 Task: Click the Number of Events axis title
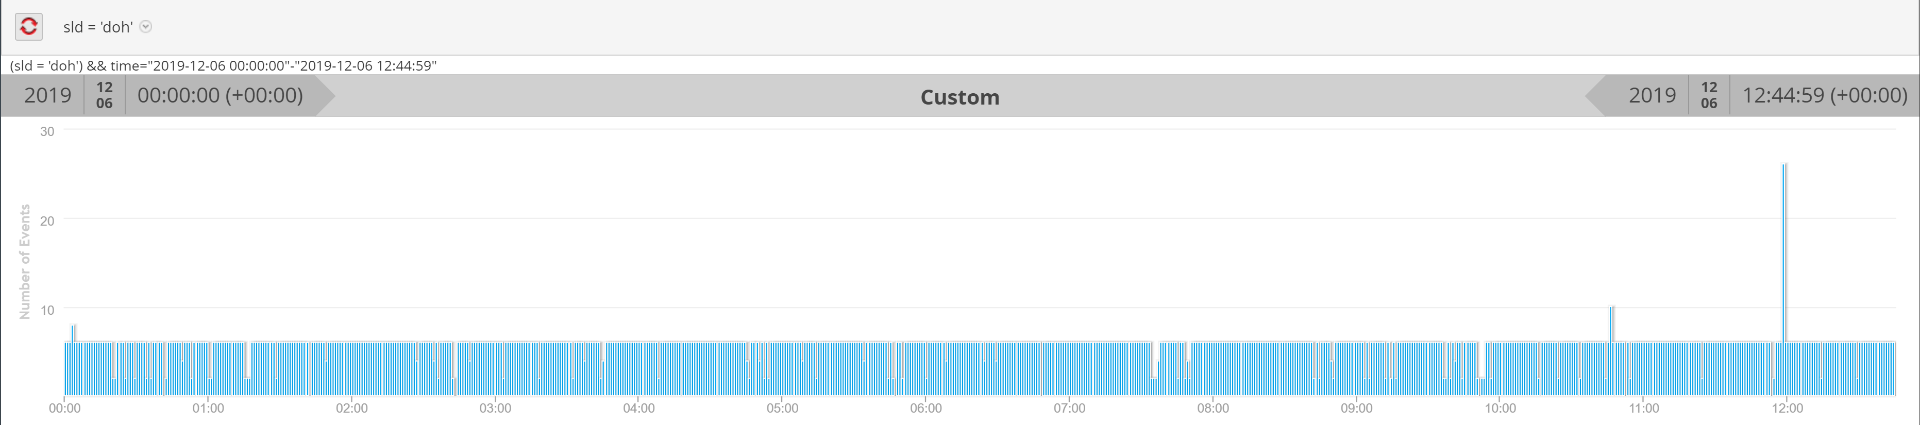25,262
